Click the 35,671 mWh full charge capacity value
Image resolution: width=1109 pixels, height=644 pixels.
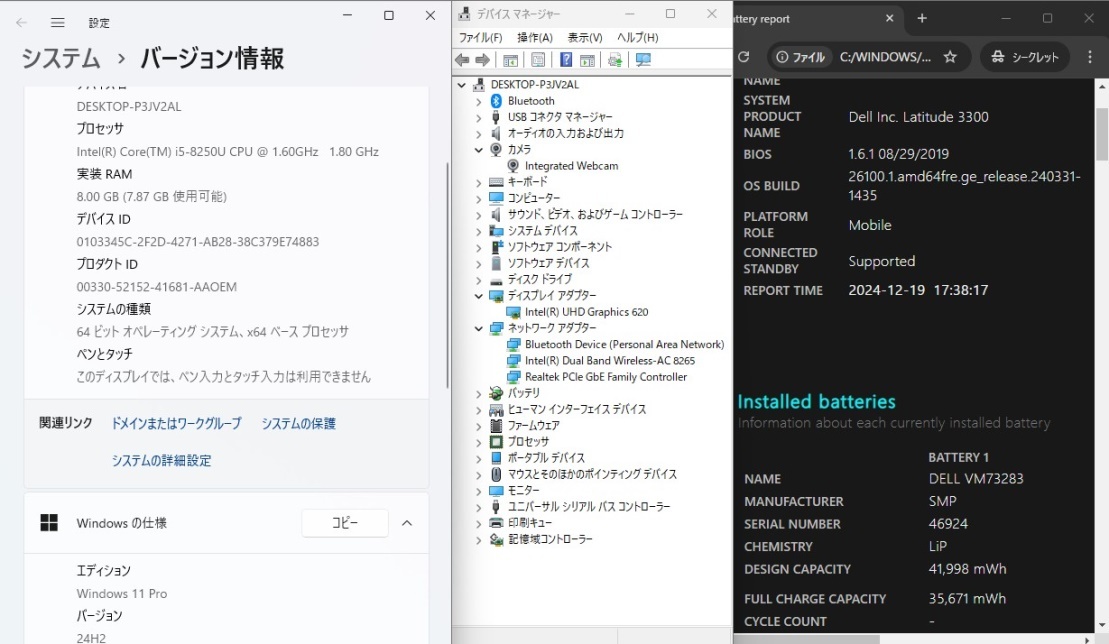tap(967, 599)
